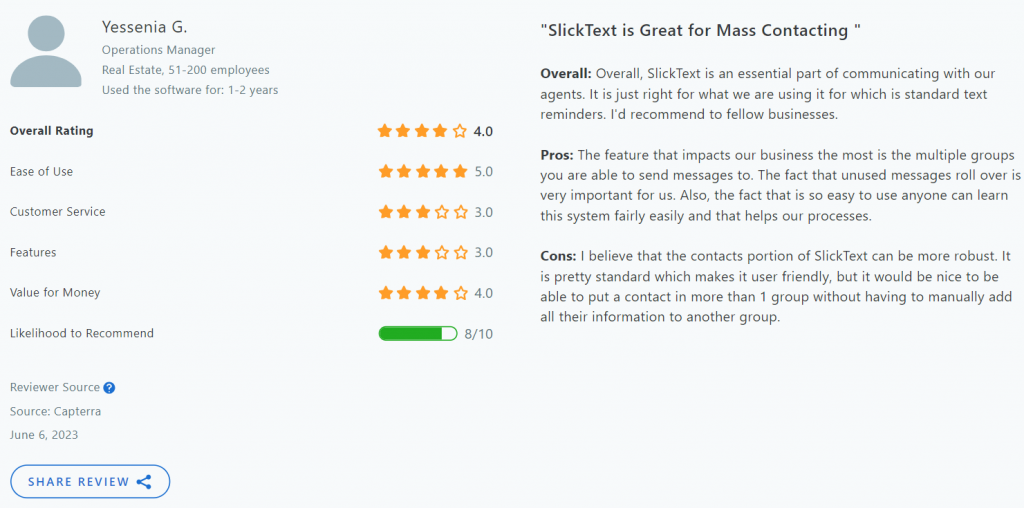Click the Customer Service star rating
This screenshot has height=508, width=1024.
pyautogui.click(x=423, y=212)
